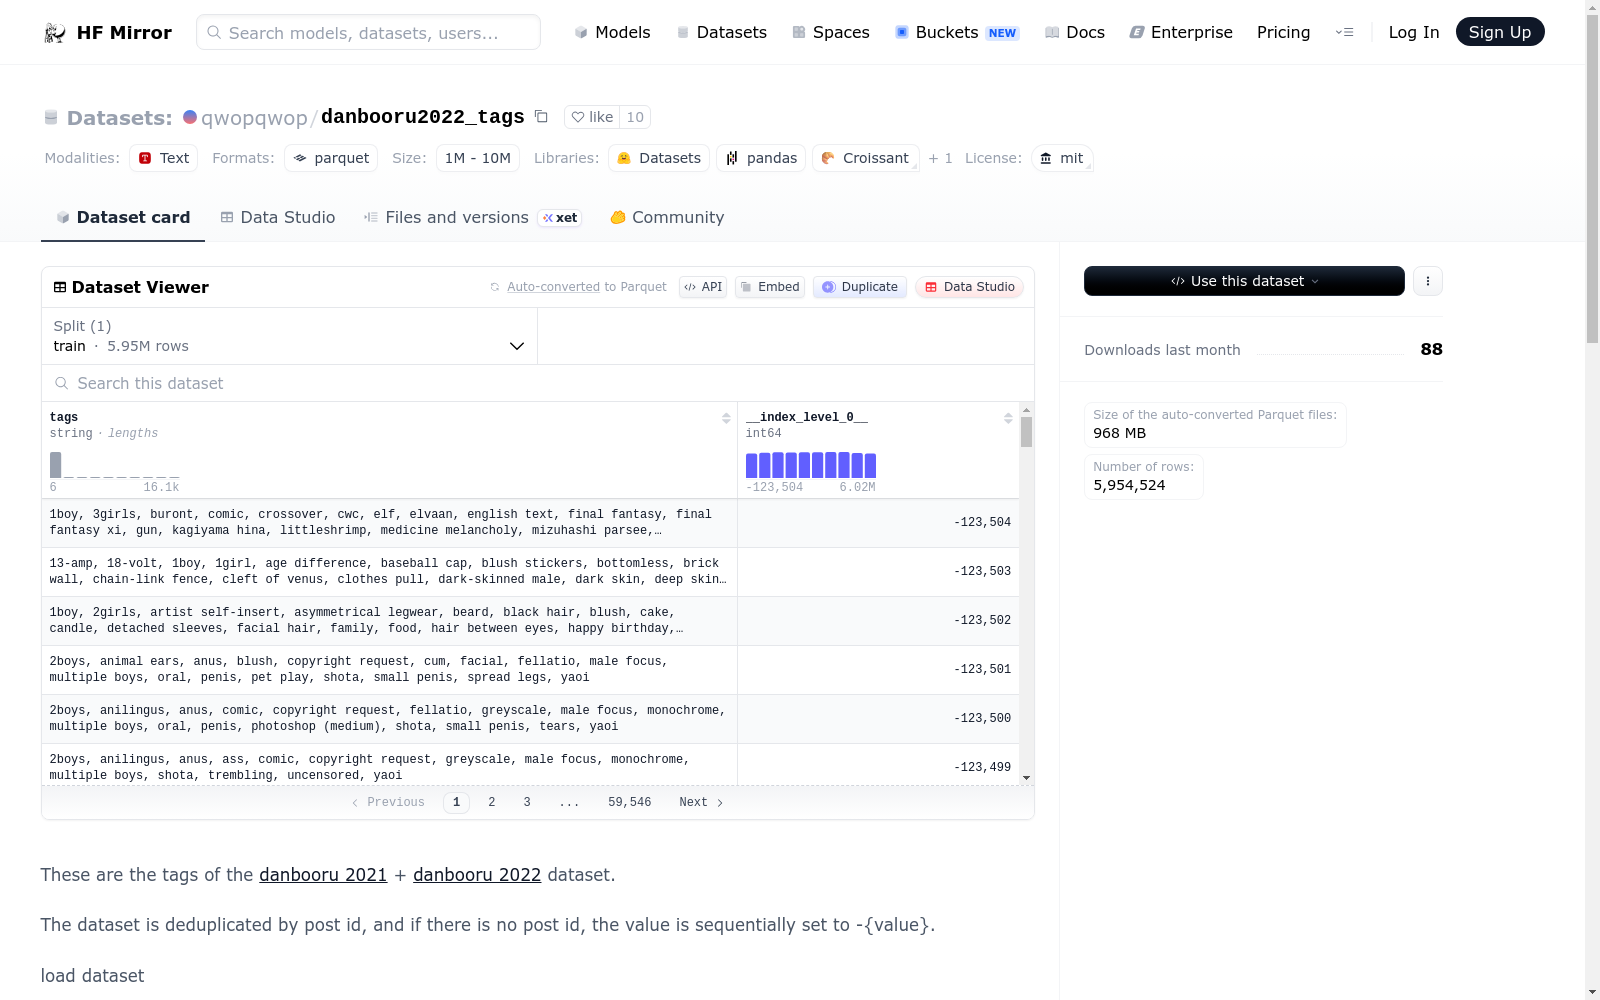
Task: Switch to the Community tab
Action: click(x=667, y=217)
